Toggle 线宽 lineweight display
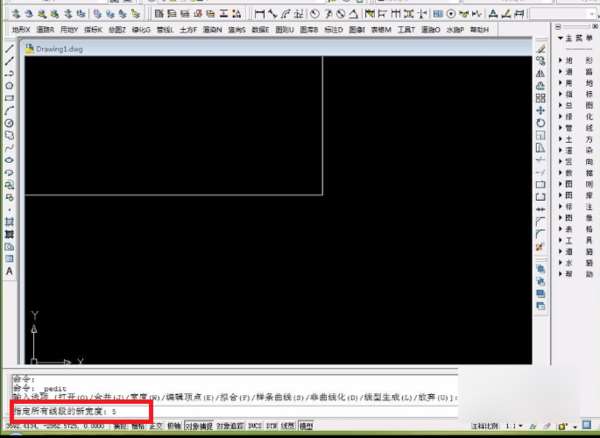 click(288, 426)
